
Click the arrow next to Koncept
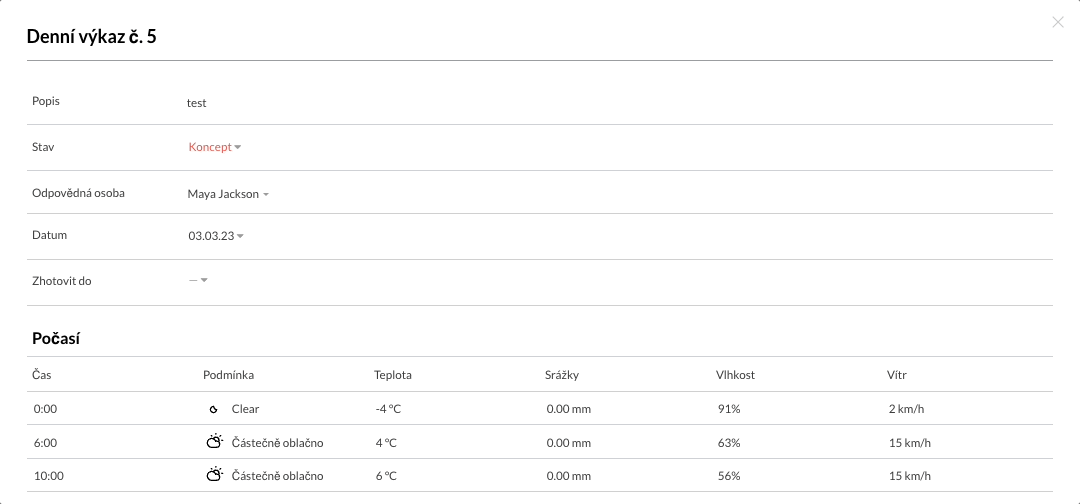[238, 147]
